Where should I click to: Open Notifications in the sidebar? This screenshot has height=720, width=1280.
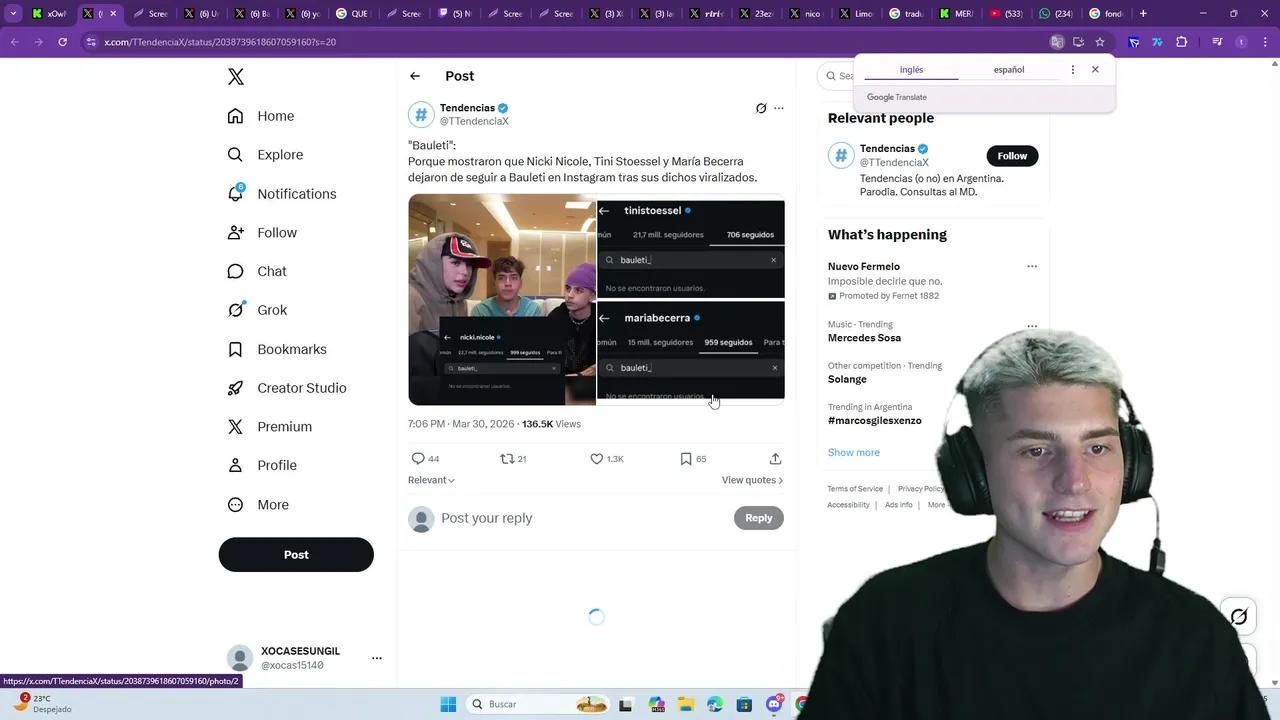tap(282, 194)
